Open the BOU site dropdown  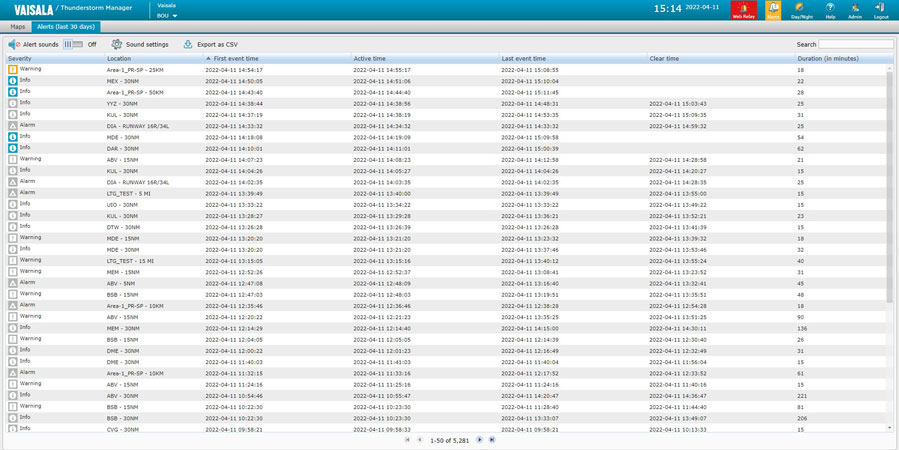point(168,16)
